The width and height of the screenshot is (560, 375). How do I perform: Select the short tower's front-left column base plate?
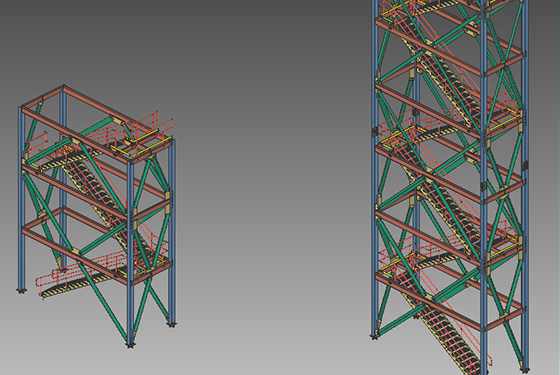(21, 291)
